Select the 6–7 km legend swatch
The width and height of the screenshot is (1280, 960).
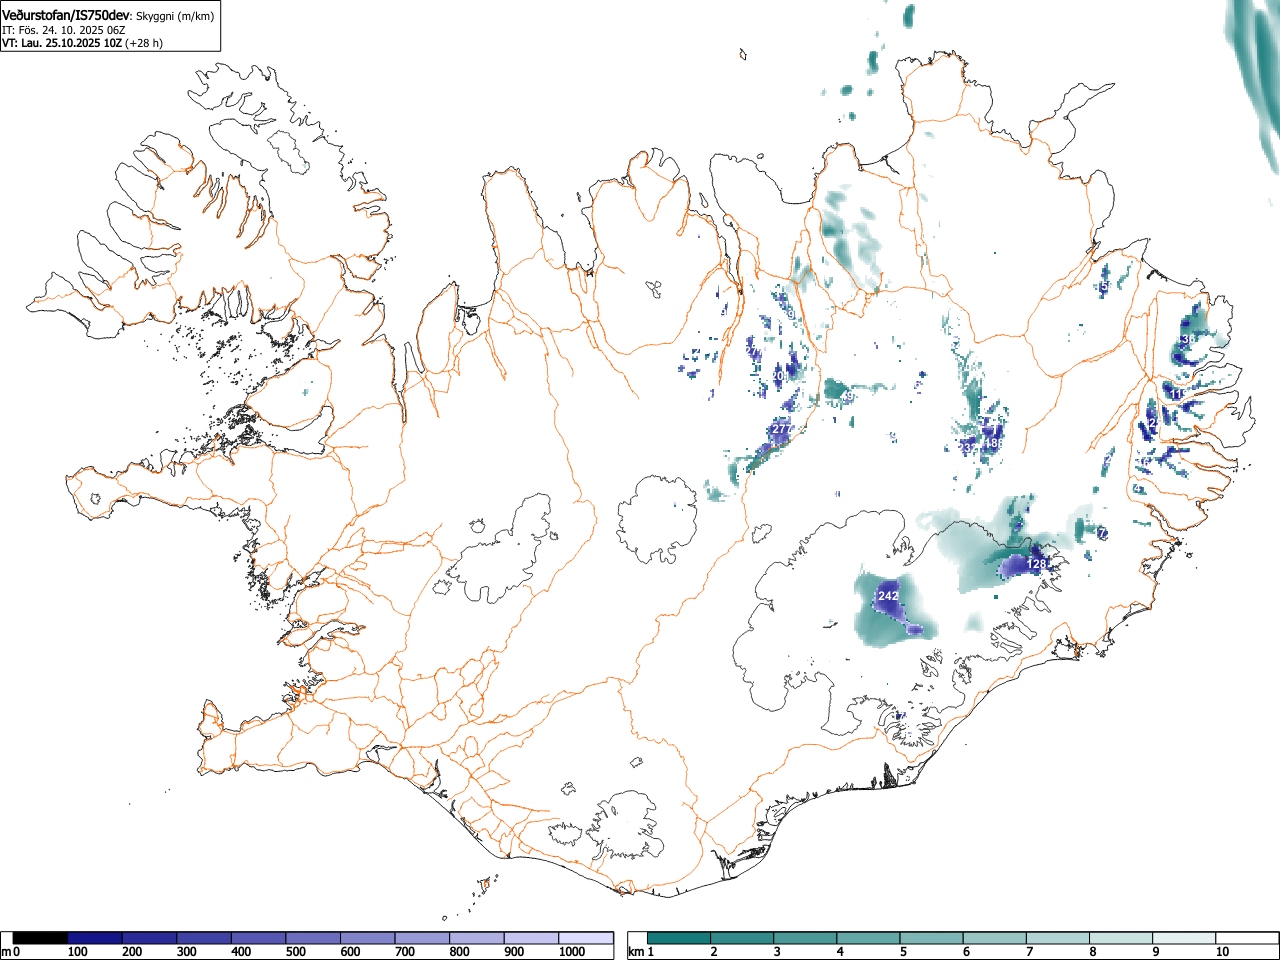coord(994,938)
